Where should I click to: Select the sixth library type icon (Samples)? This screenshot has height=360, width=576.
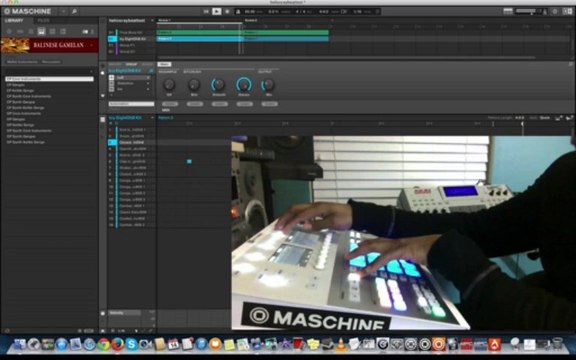(x=63, y=32)
